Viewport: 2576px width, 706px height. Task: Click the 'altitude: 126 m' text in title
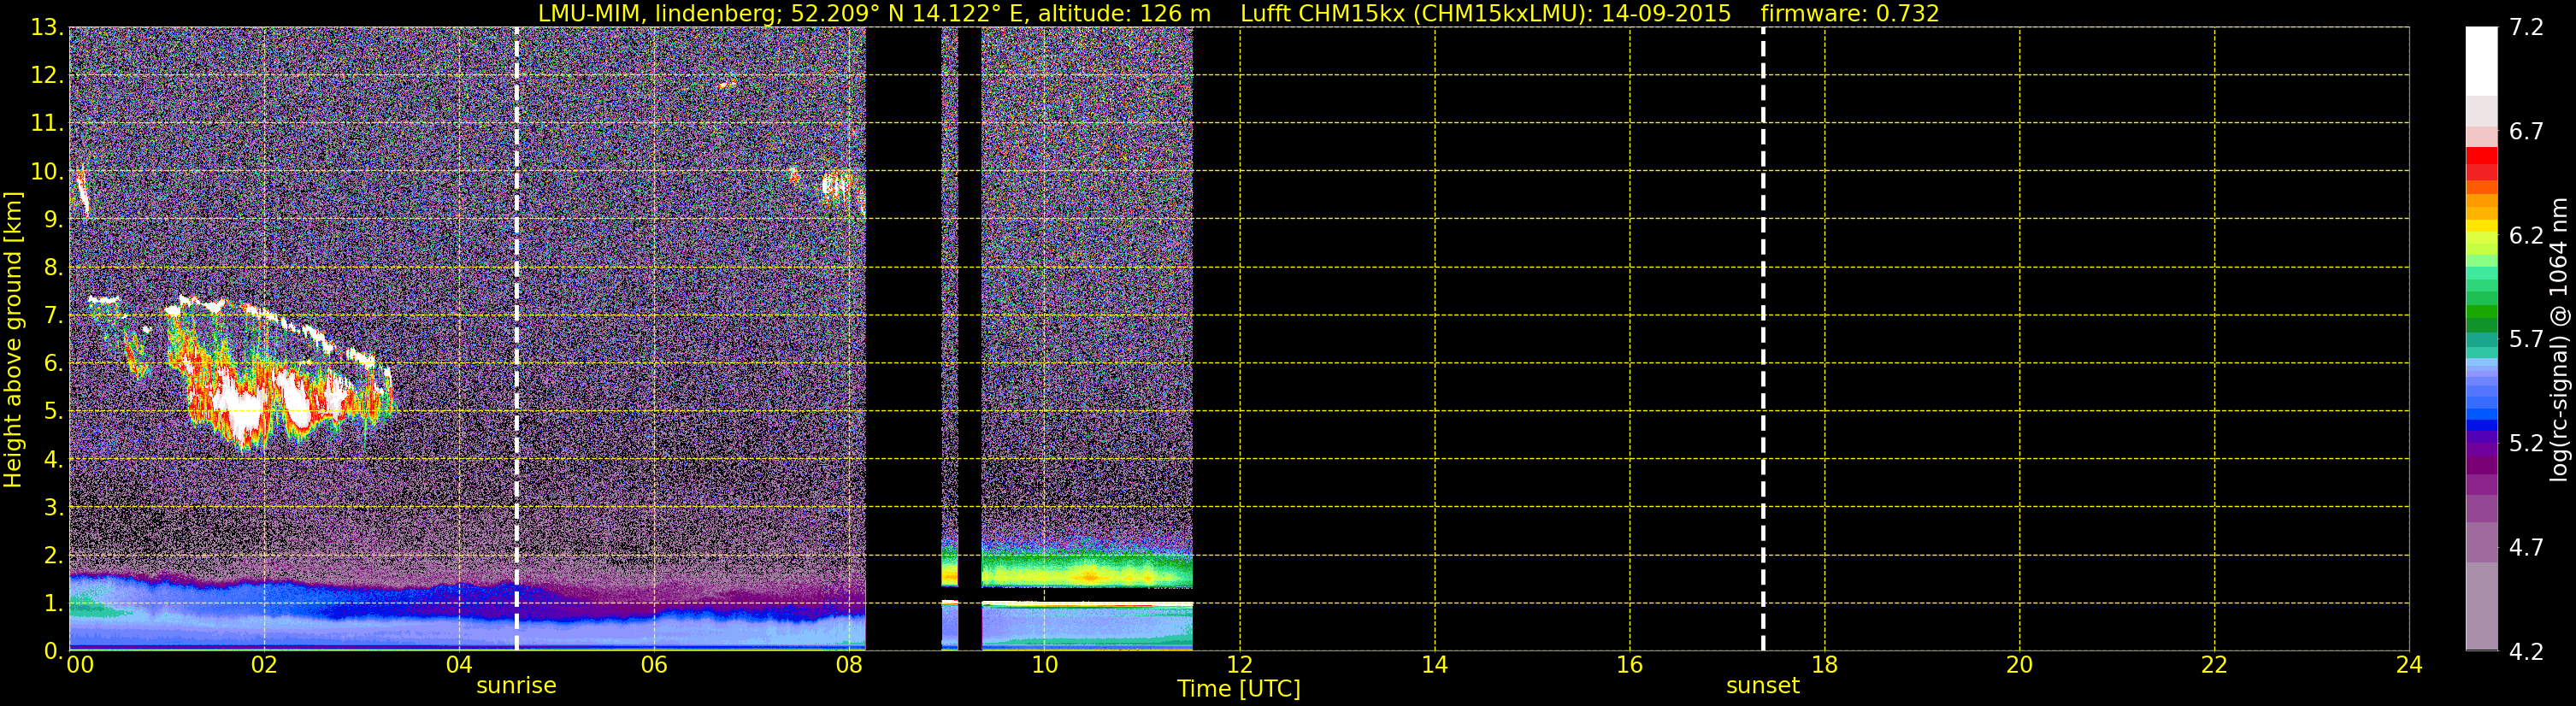pos(1124,14)
